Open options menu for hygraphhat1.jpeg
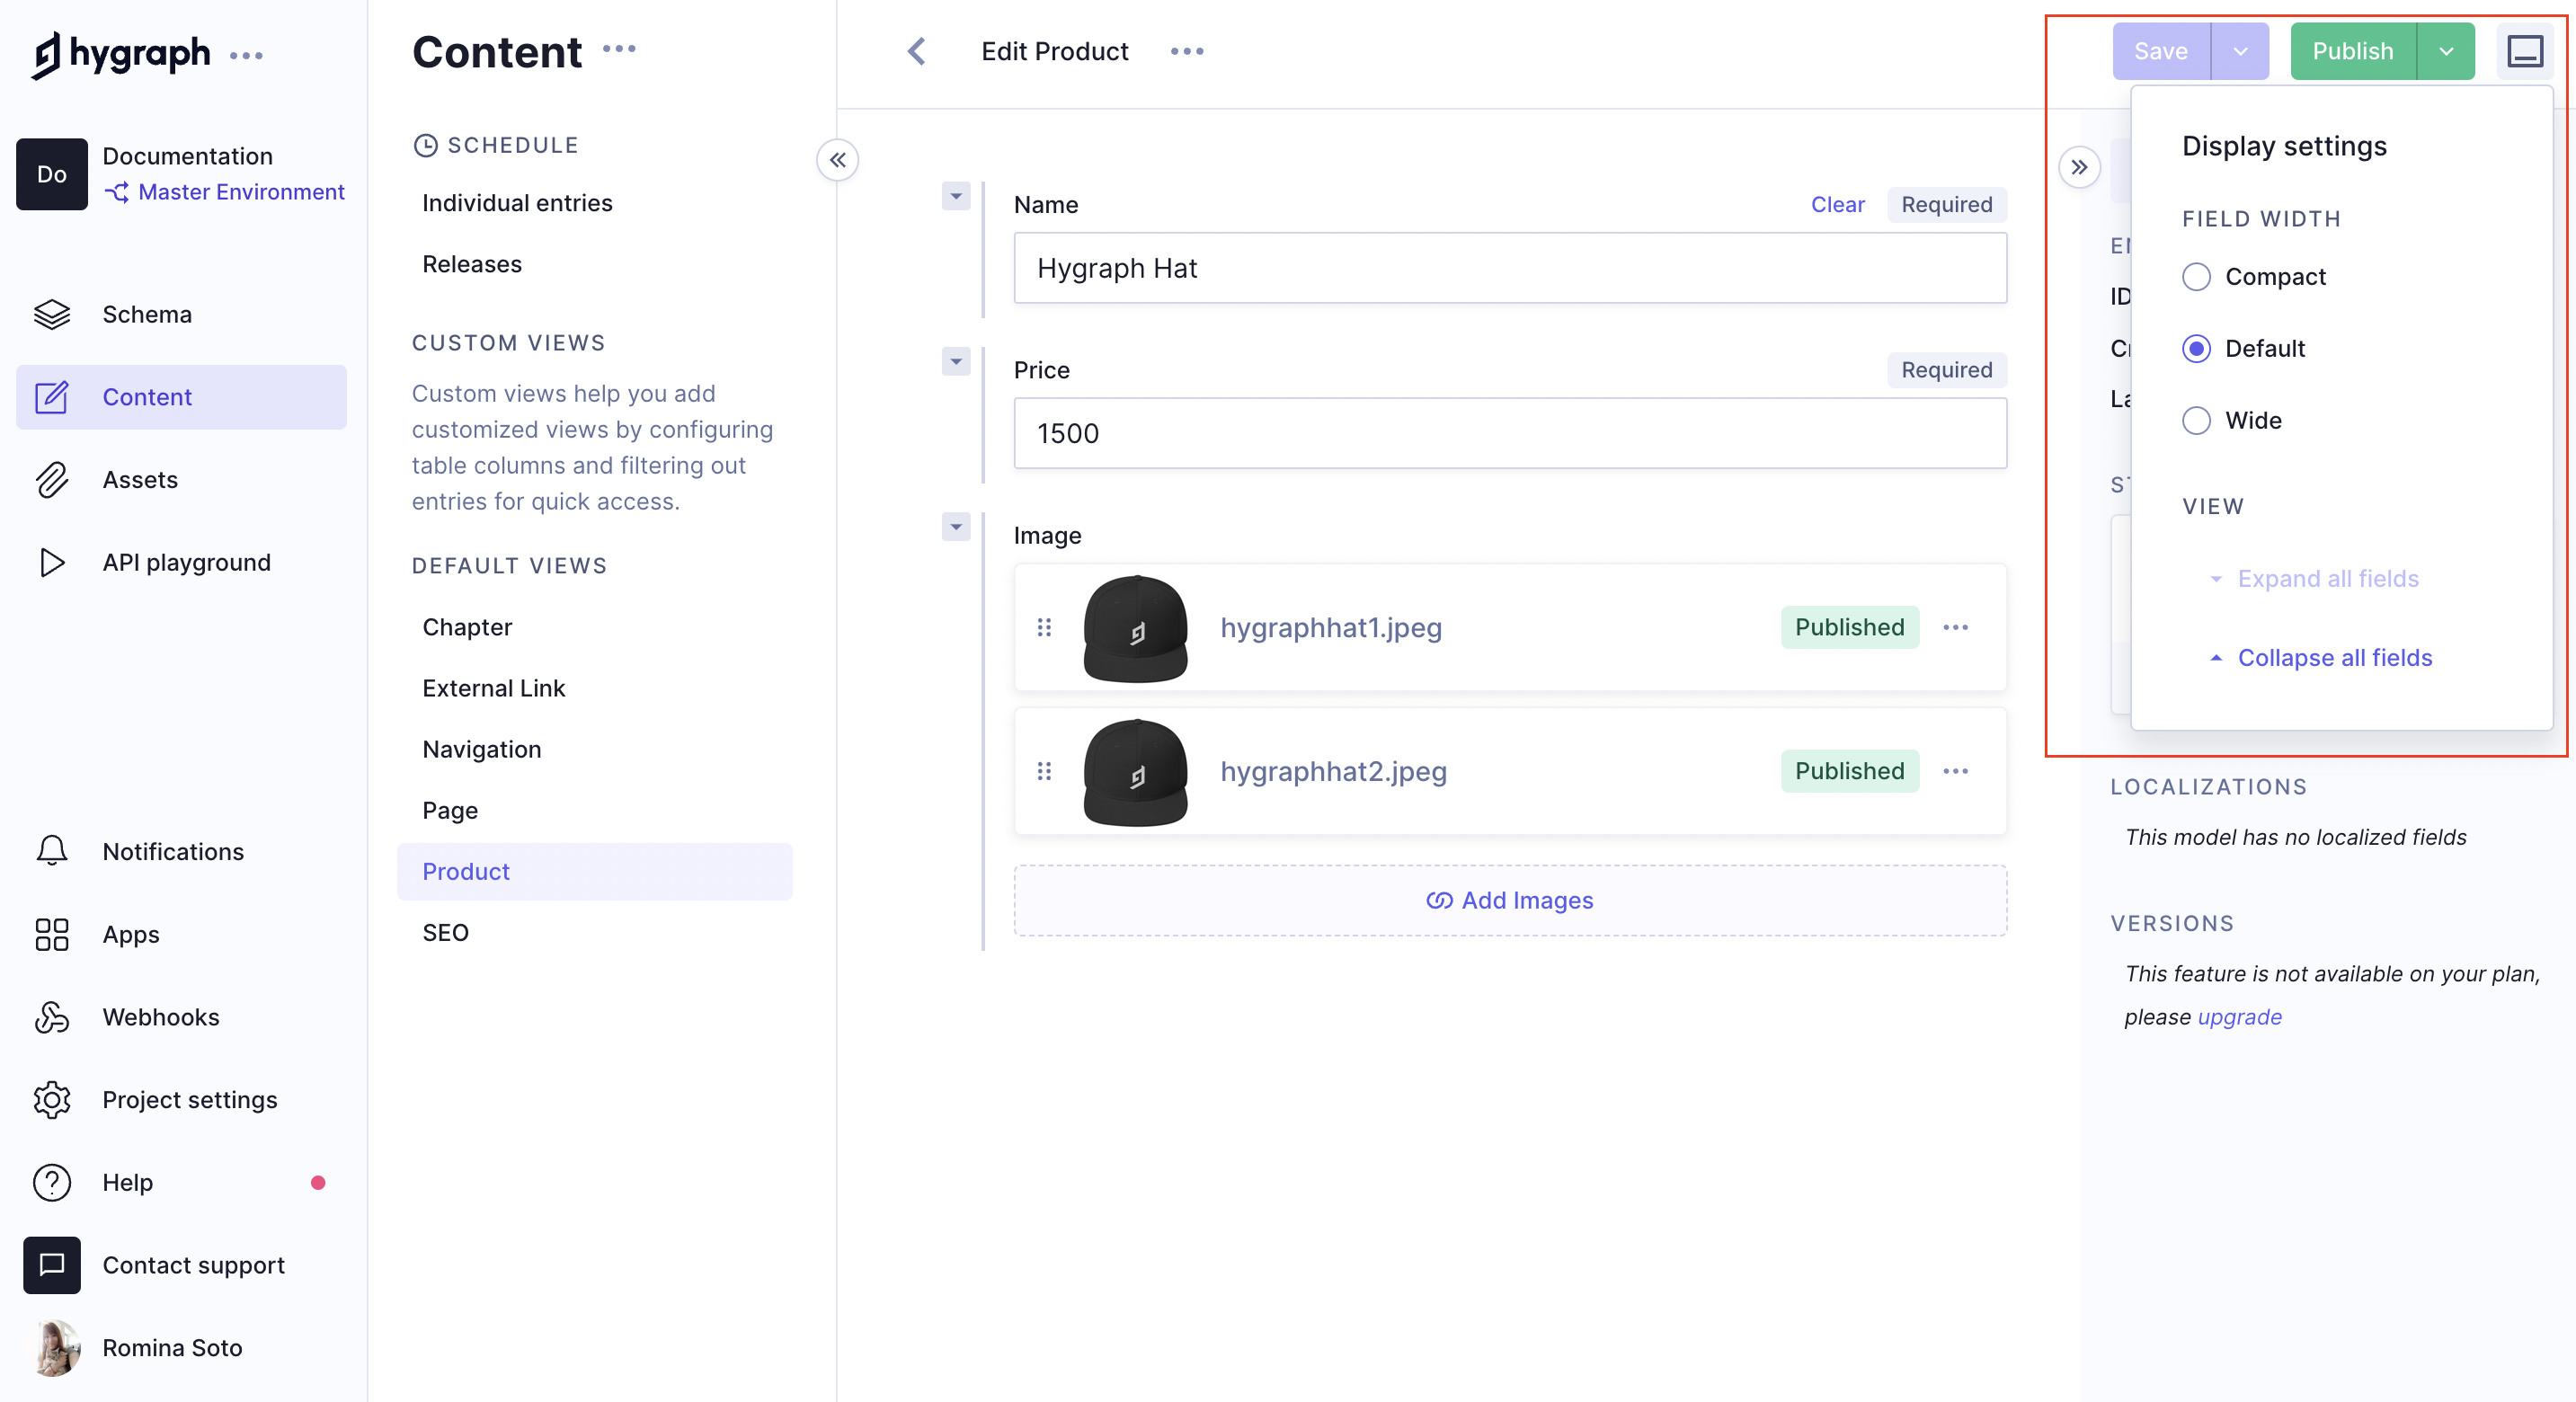Viewport: 2576px width, 1402px height. pyautogui.click(x=1955, y=627)
